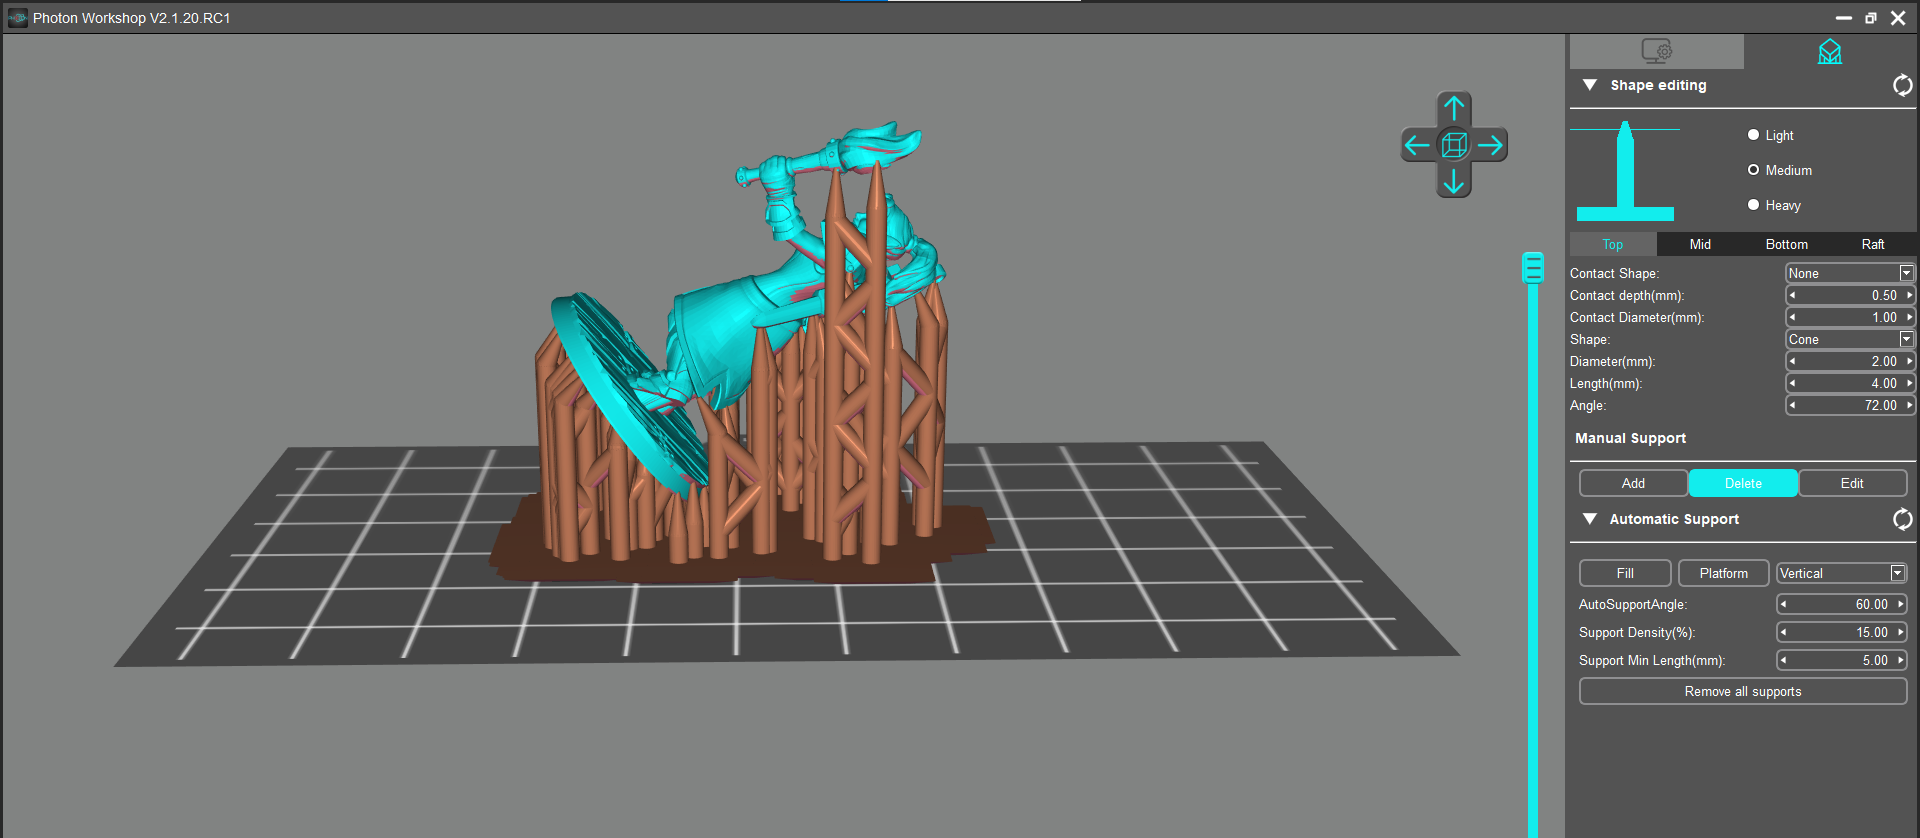The image size is (1920, 838).
Task: Switch to the Top support tab
Action: coord(1613,244)
